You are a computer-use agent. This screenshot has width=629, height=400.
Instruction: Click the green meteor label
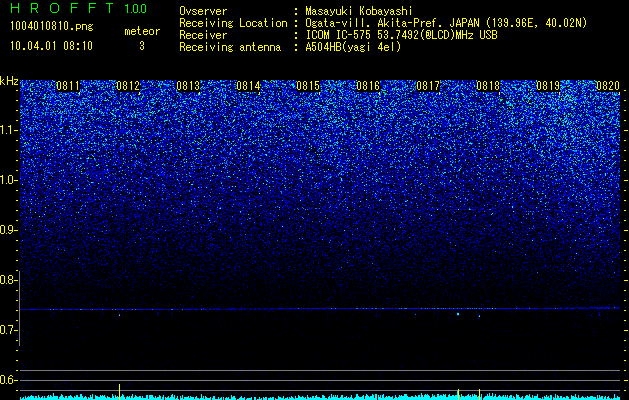click(x=142, y=31)
